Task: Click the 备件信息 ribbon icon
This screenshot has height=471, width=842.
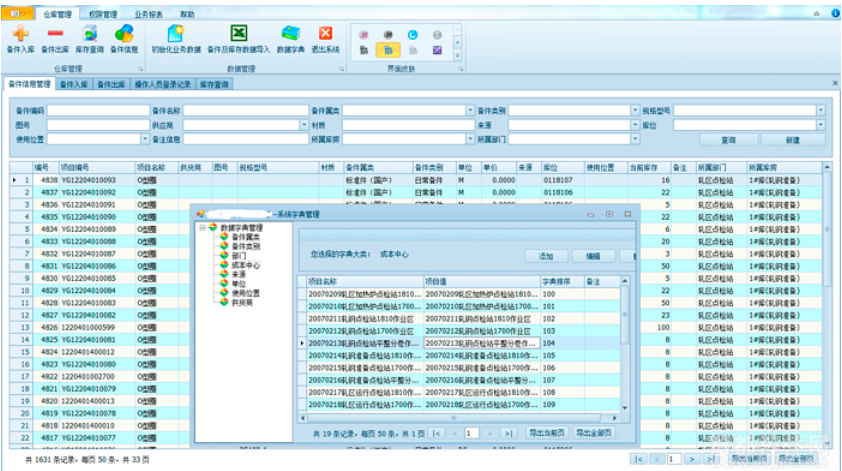Action: pos(124,36)
